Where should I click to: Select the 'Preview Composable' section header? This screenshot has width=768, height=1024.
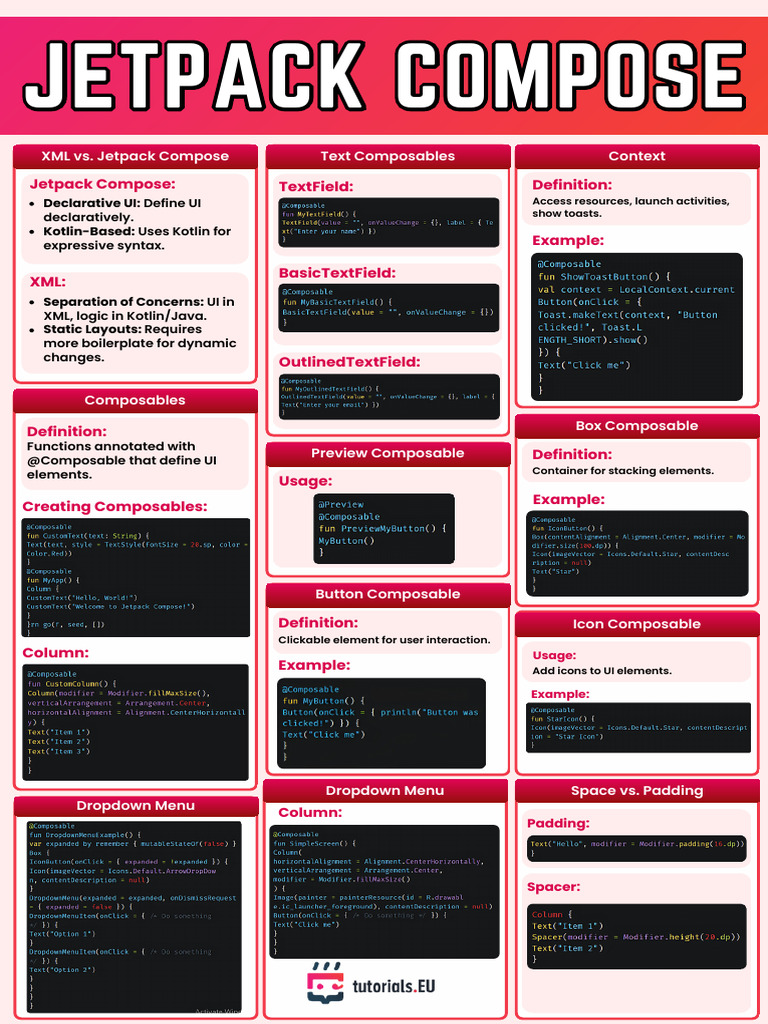point(388,453)
